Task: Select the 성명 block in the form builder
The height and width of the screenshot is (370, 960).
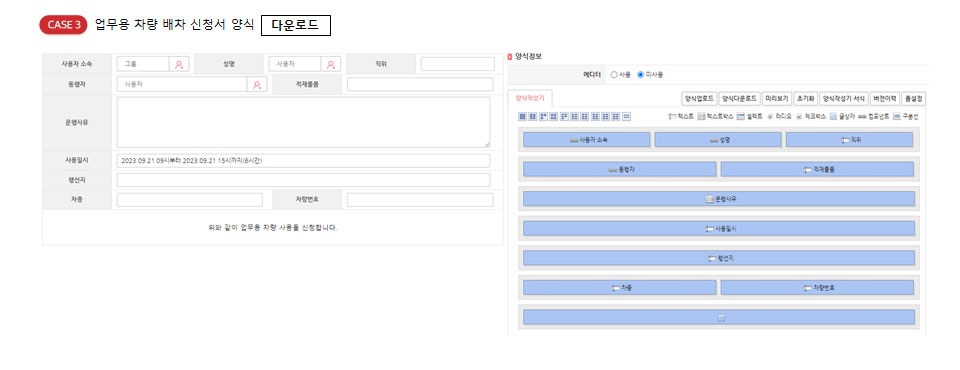Action: [718, 140]
